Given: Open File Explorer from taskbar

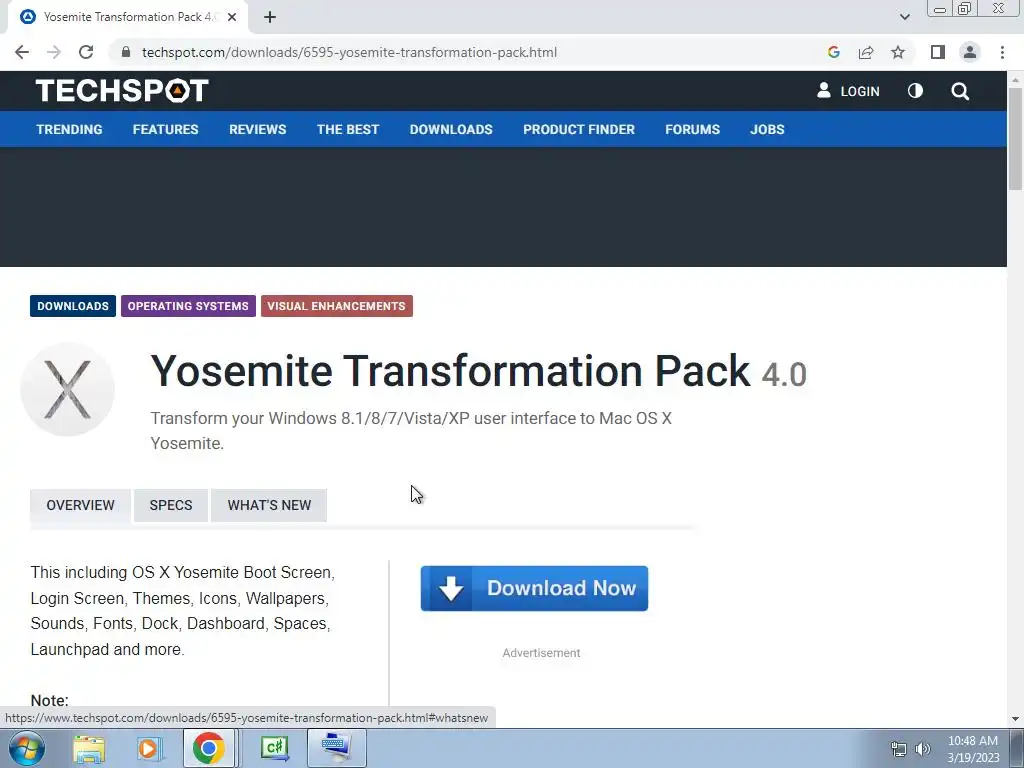Looking at the screenshot, I should pyautogui.click(x=89, y=748).
